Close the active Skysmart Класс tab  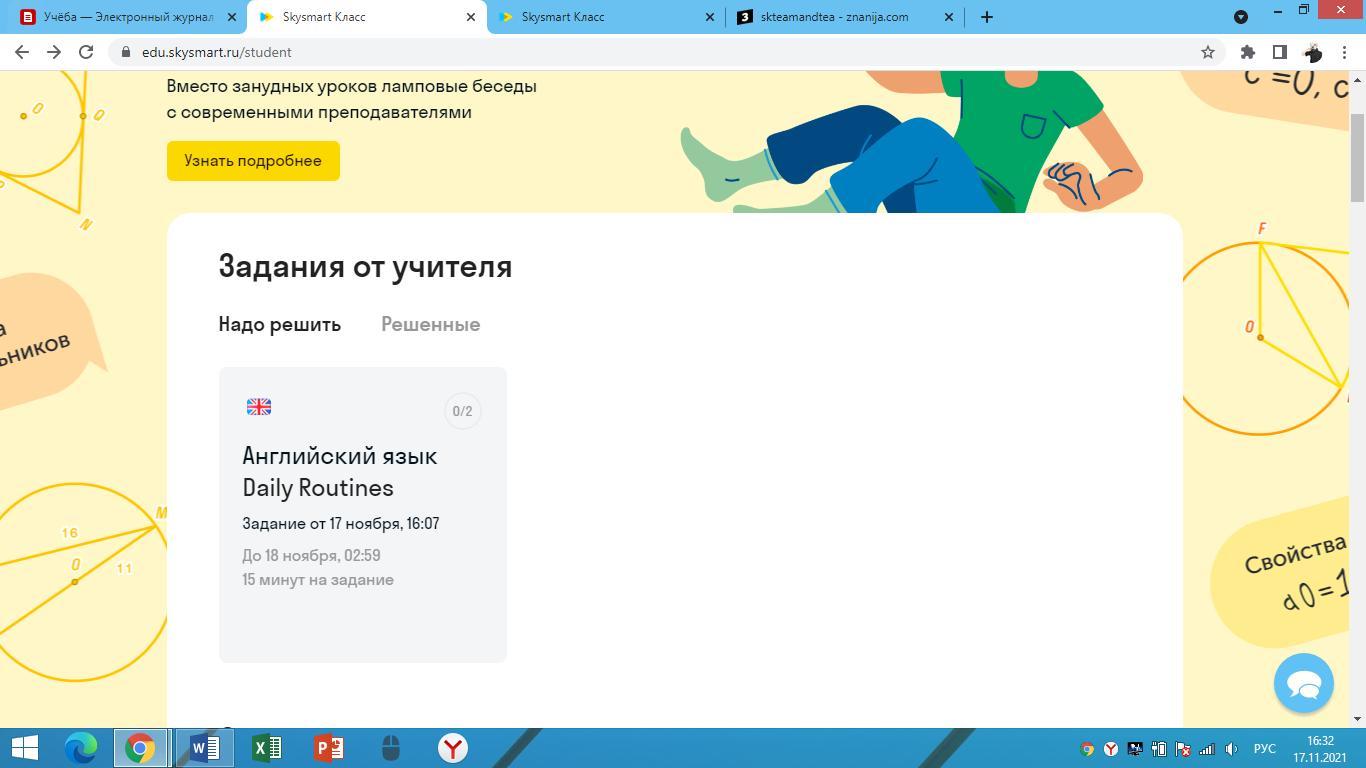(471, 17)
